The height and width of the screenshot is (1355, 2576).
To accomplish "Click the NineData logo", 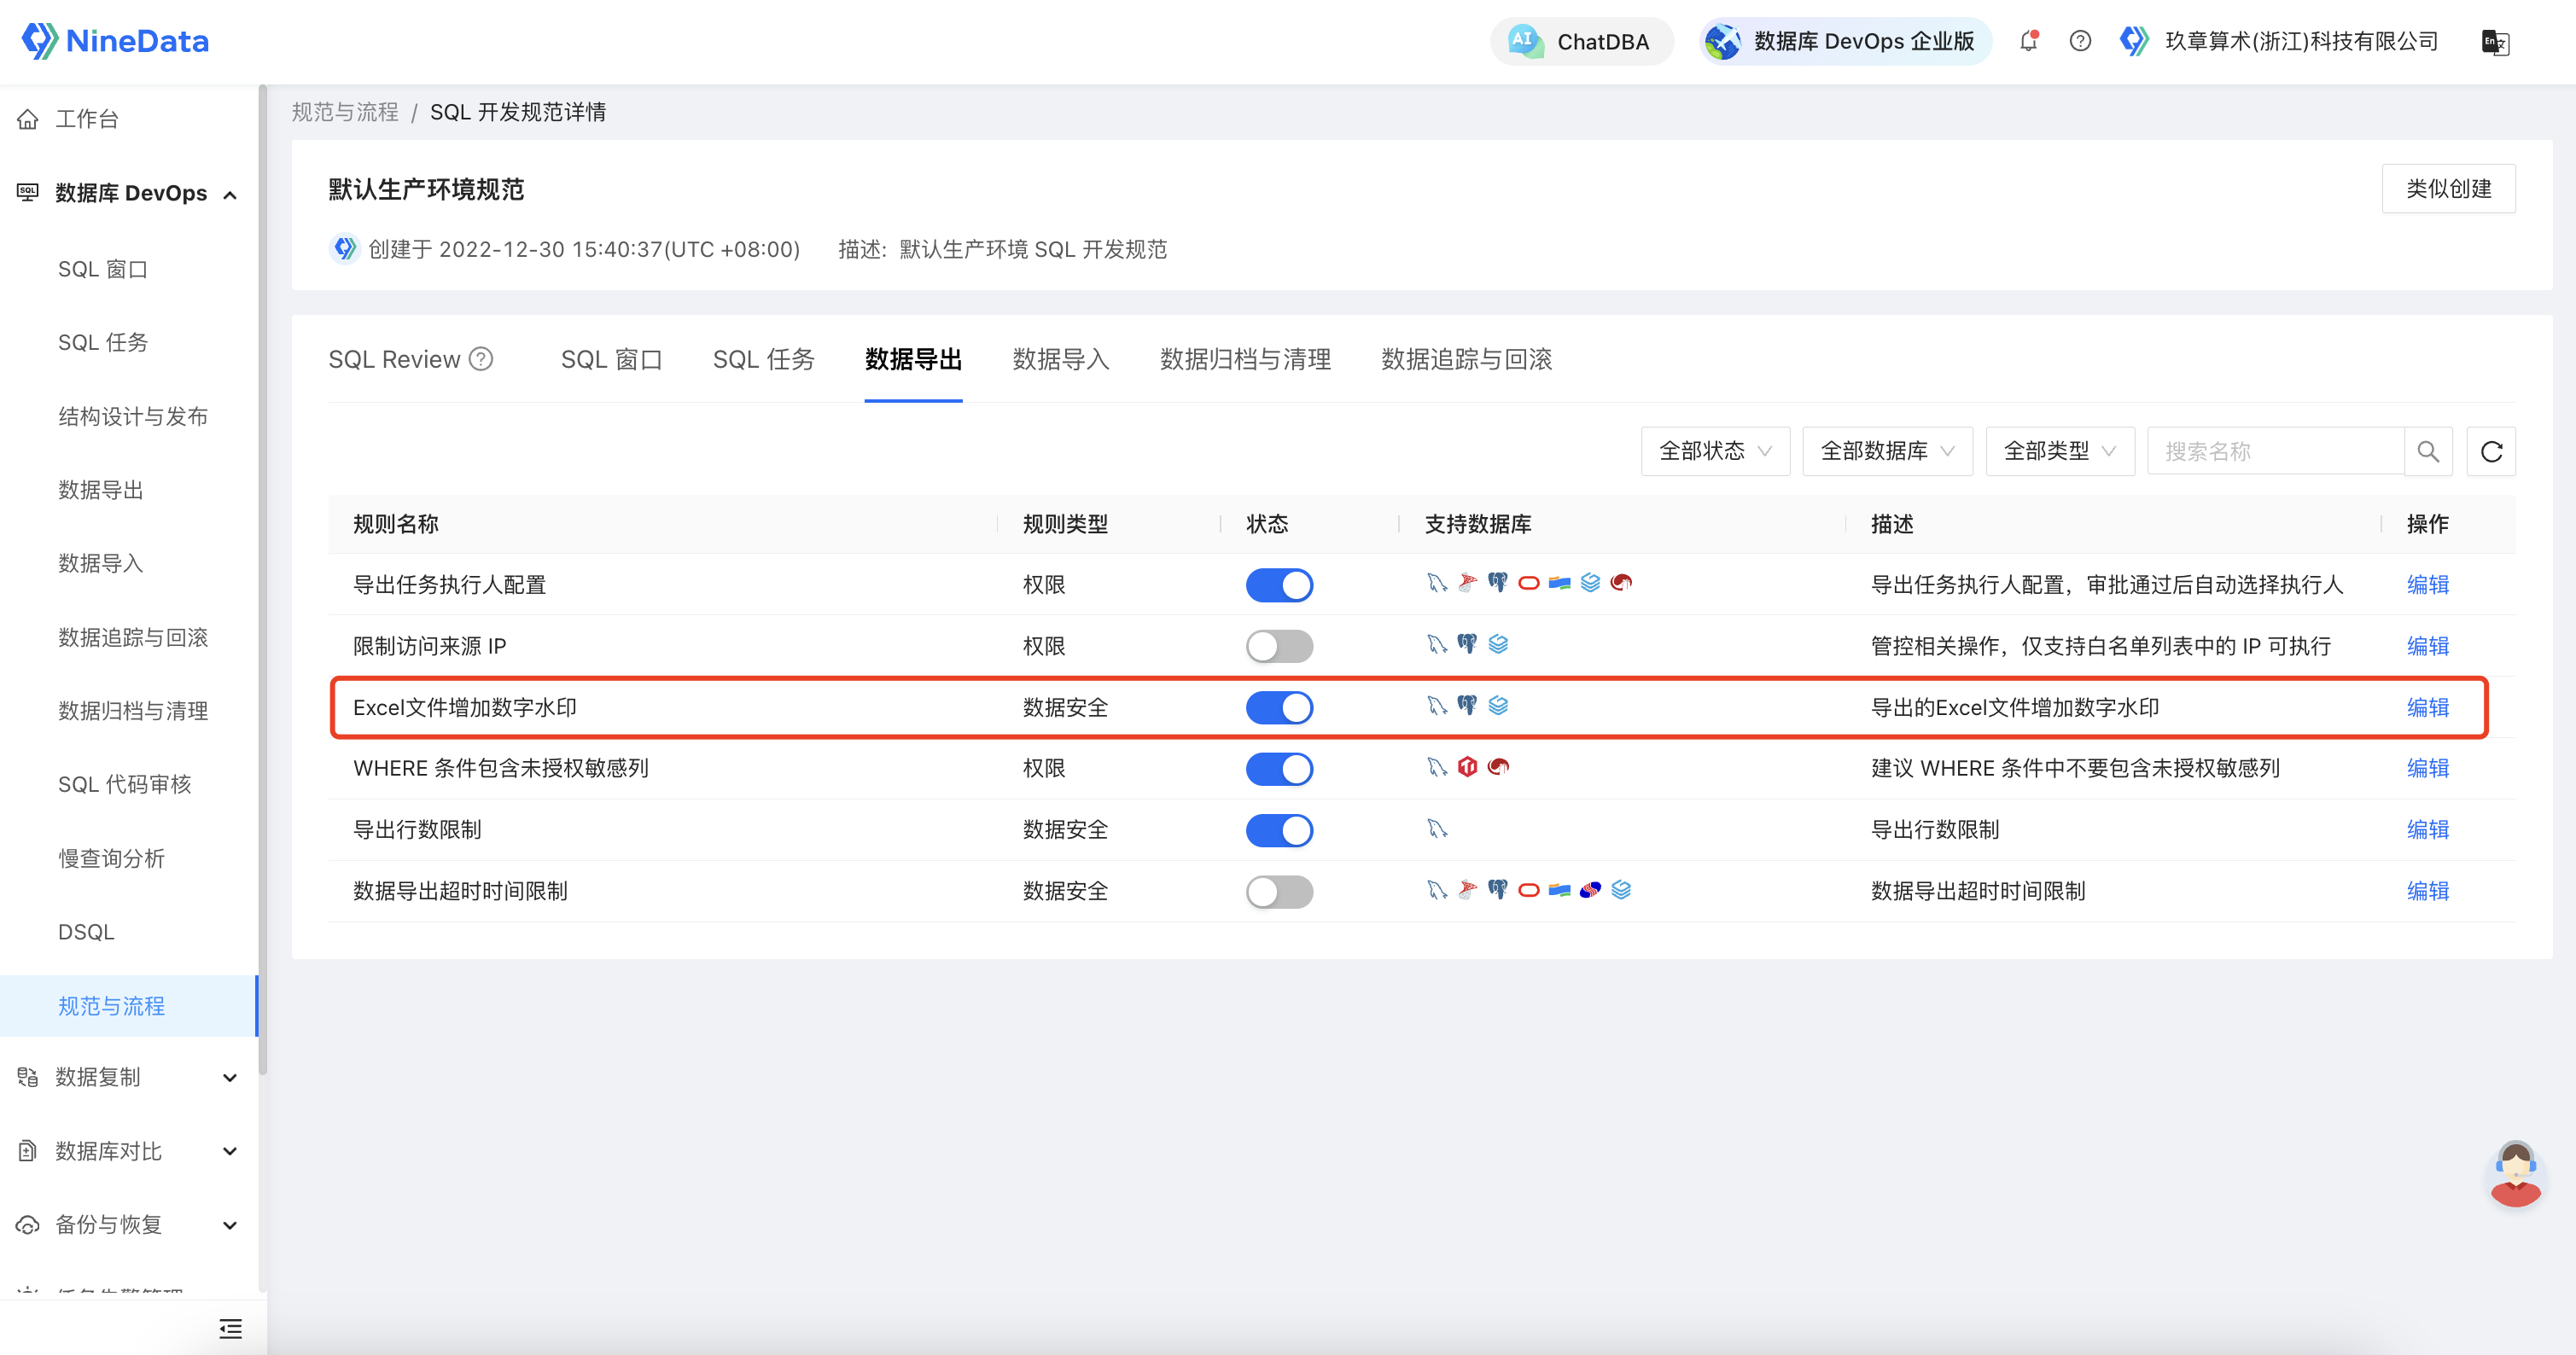I will pyautogui.click(x=115, y=41).
